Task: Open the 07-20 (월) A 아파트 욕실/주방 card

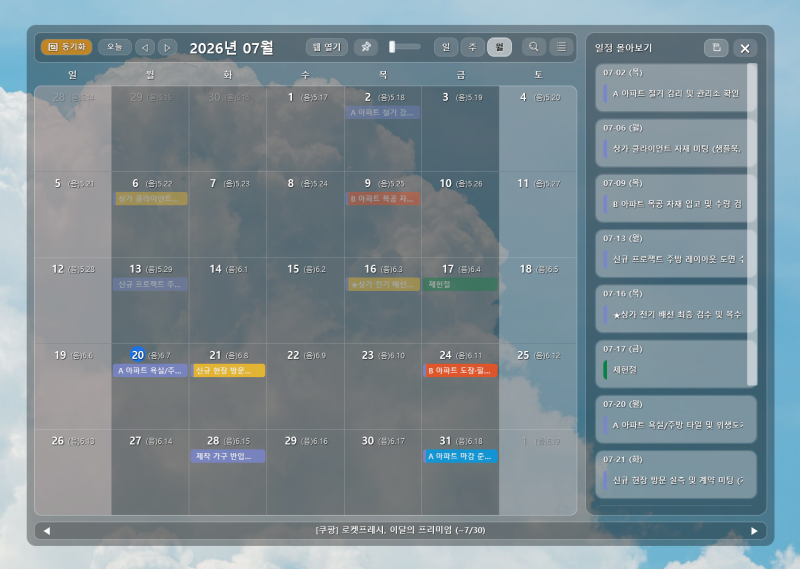Action: click(676, 418)
